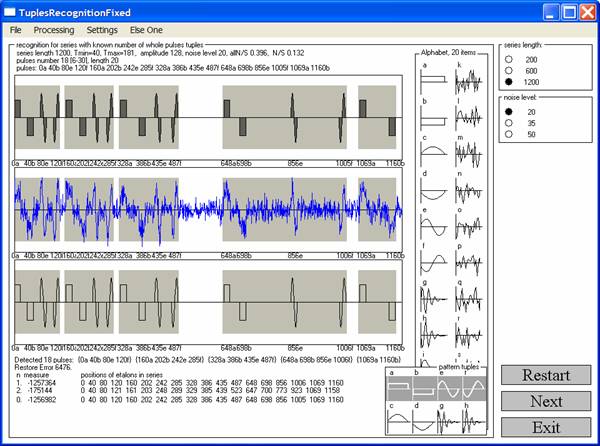Select alphabet item k noisy waveform
Viewport: 600px width, 446px height.
pyautogui.click(x=468, y=81)
